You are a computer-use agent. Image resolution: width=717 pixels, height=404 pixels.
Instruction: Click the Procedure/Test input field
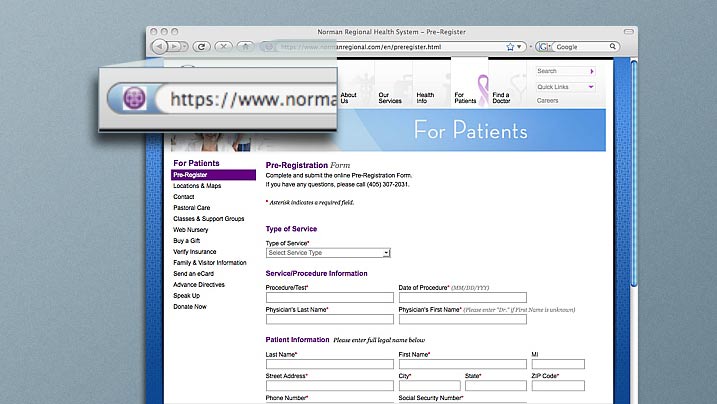pos(330,298)
